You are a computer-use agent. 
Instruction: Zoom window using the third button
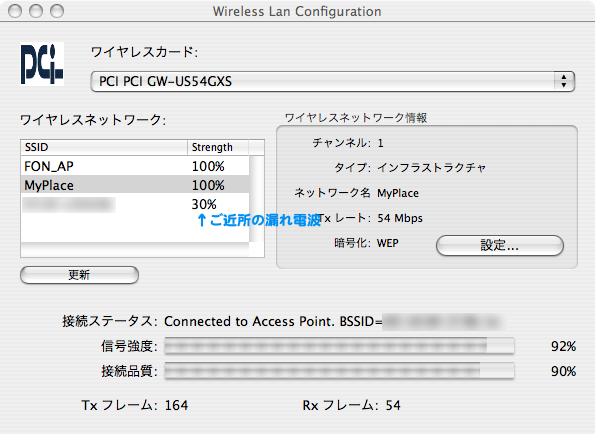(57, 11)
